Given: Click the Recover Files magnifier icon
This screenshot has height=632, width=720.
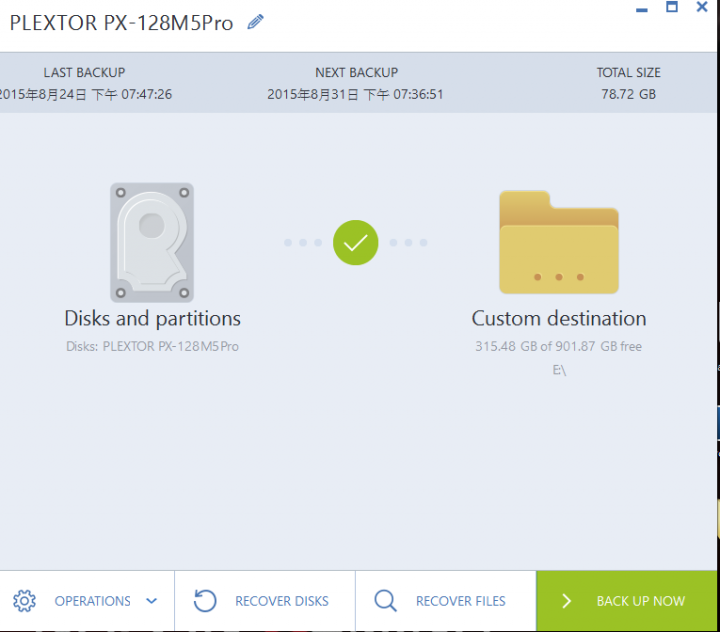Looking at the screenshot, I should [385, 601].
